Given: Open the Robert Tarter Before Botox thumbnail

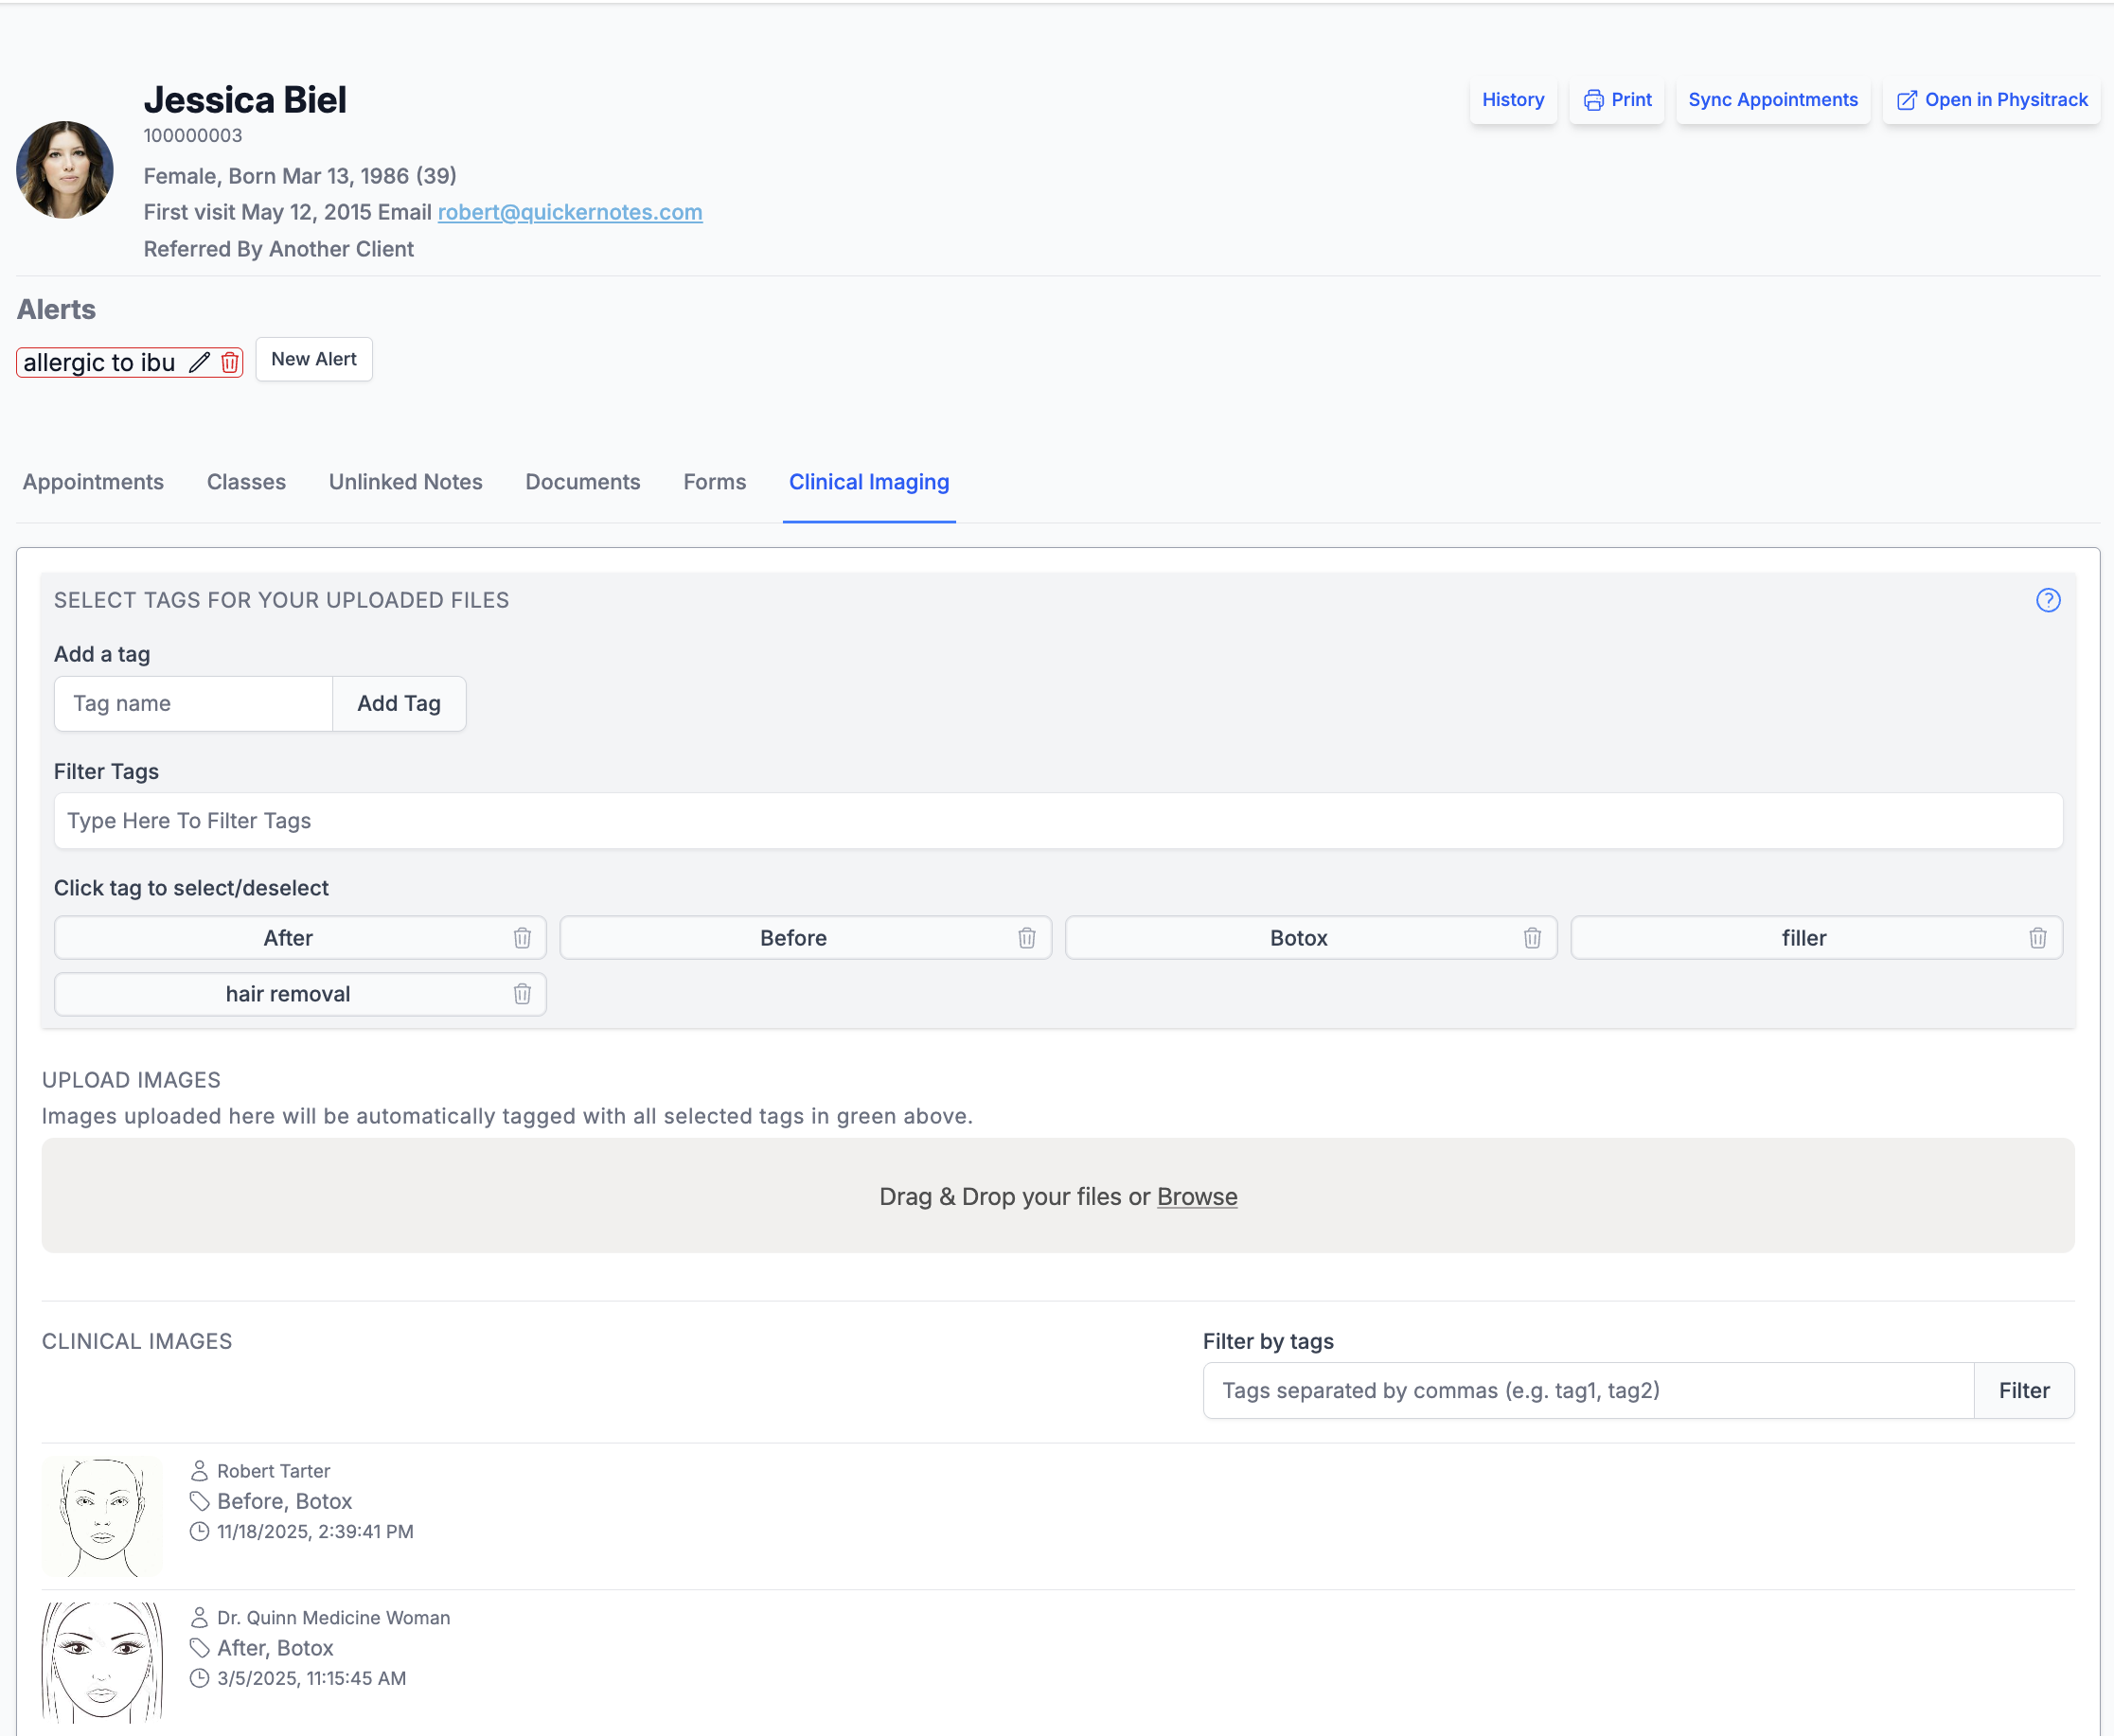Looking at the screenshot, I should (102, 1516).
